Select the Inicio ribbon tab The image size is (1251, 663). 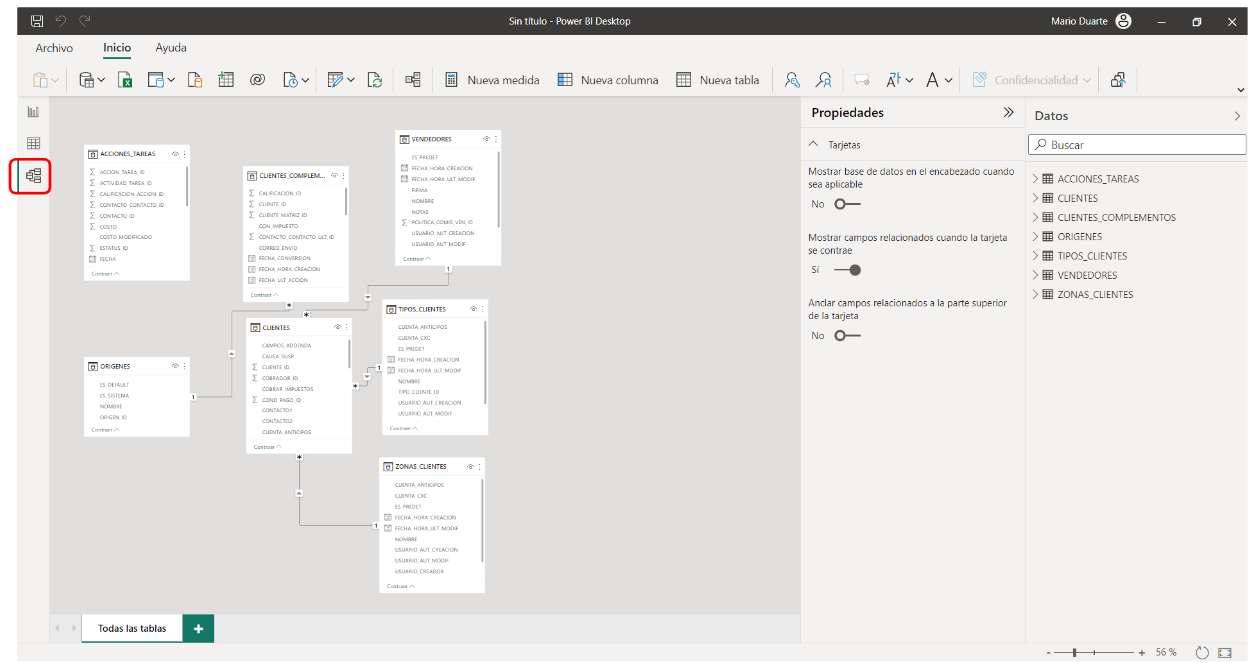pos(117,48)
